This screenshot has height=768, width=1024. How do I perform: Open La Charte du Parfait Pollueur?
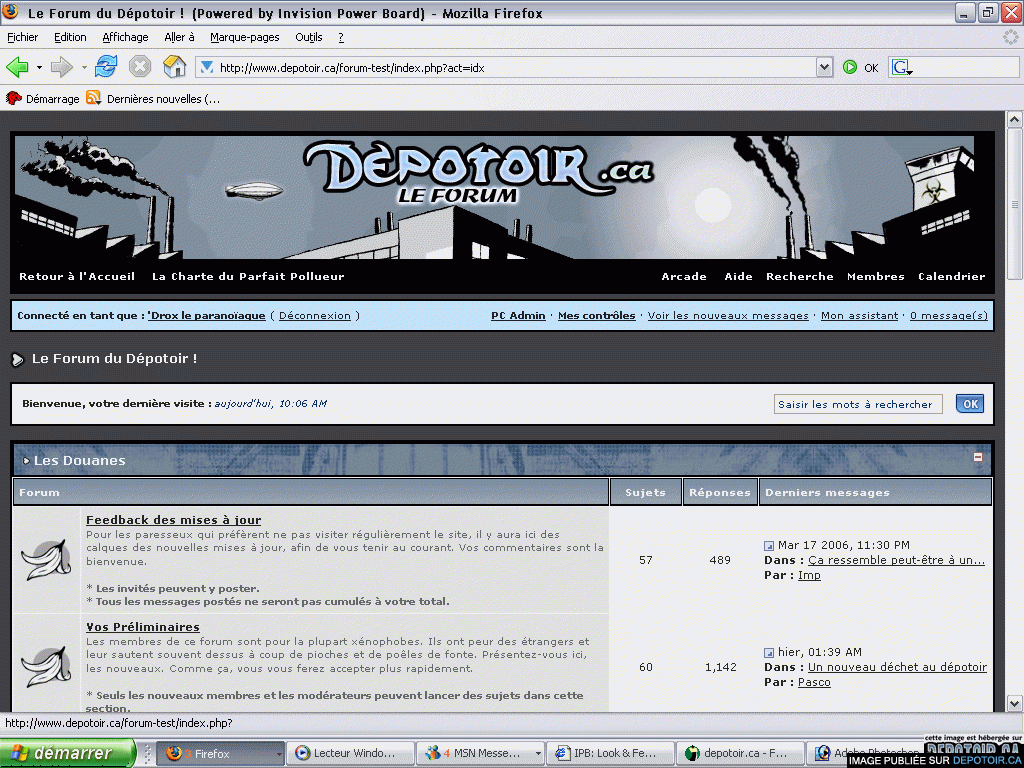[x=248, y=276]
